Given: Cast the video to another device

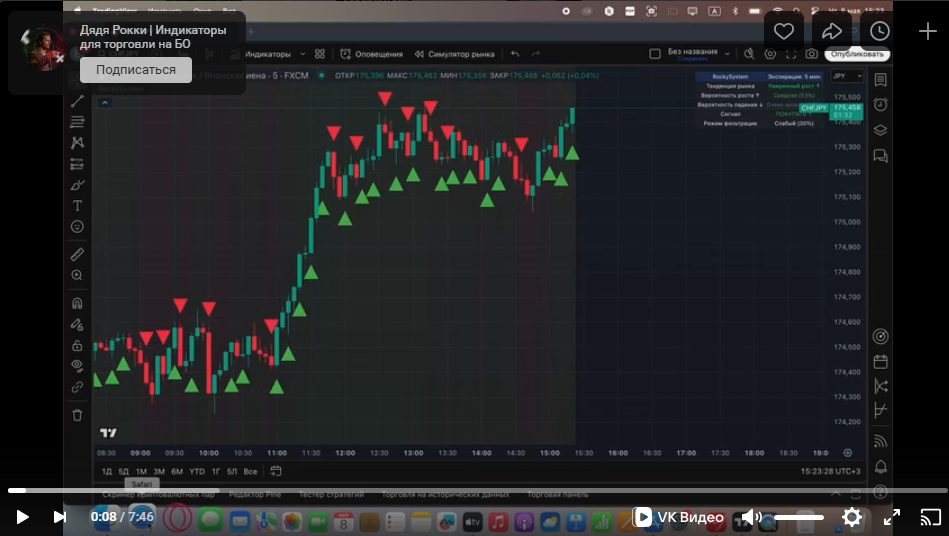Looking at the screenshot, I should coord(930,517).
